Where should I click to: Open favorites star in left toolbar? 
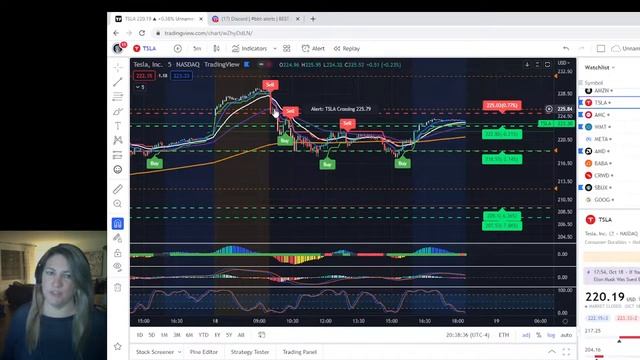point(118,346)
